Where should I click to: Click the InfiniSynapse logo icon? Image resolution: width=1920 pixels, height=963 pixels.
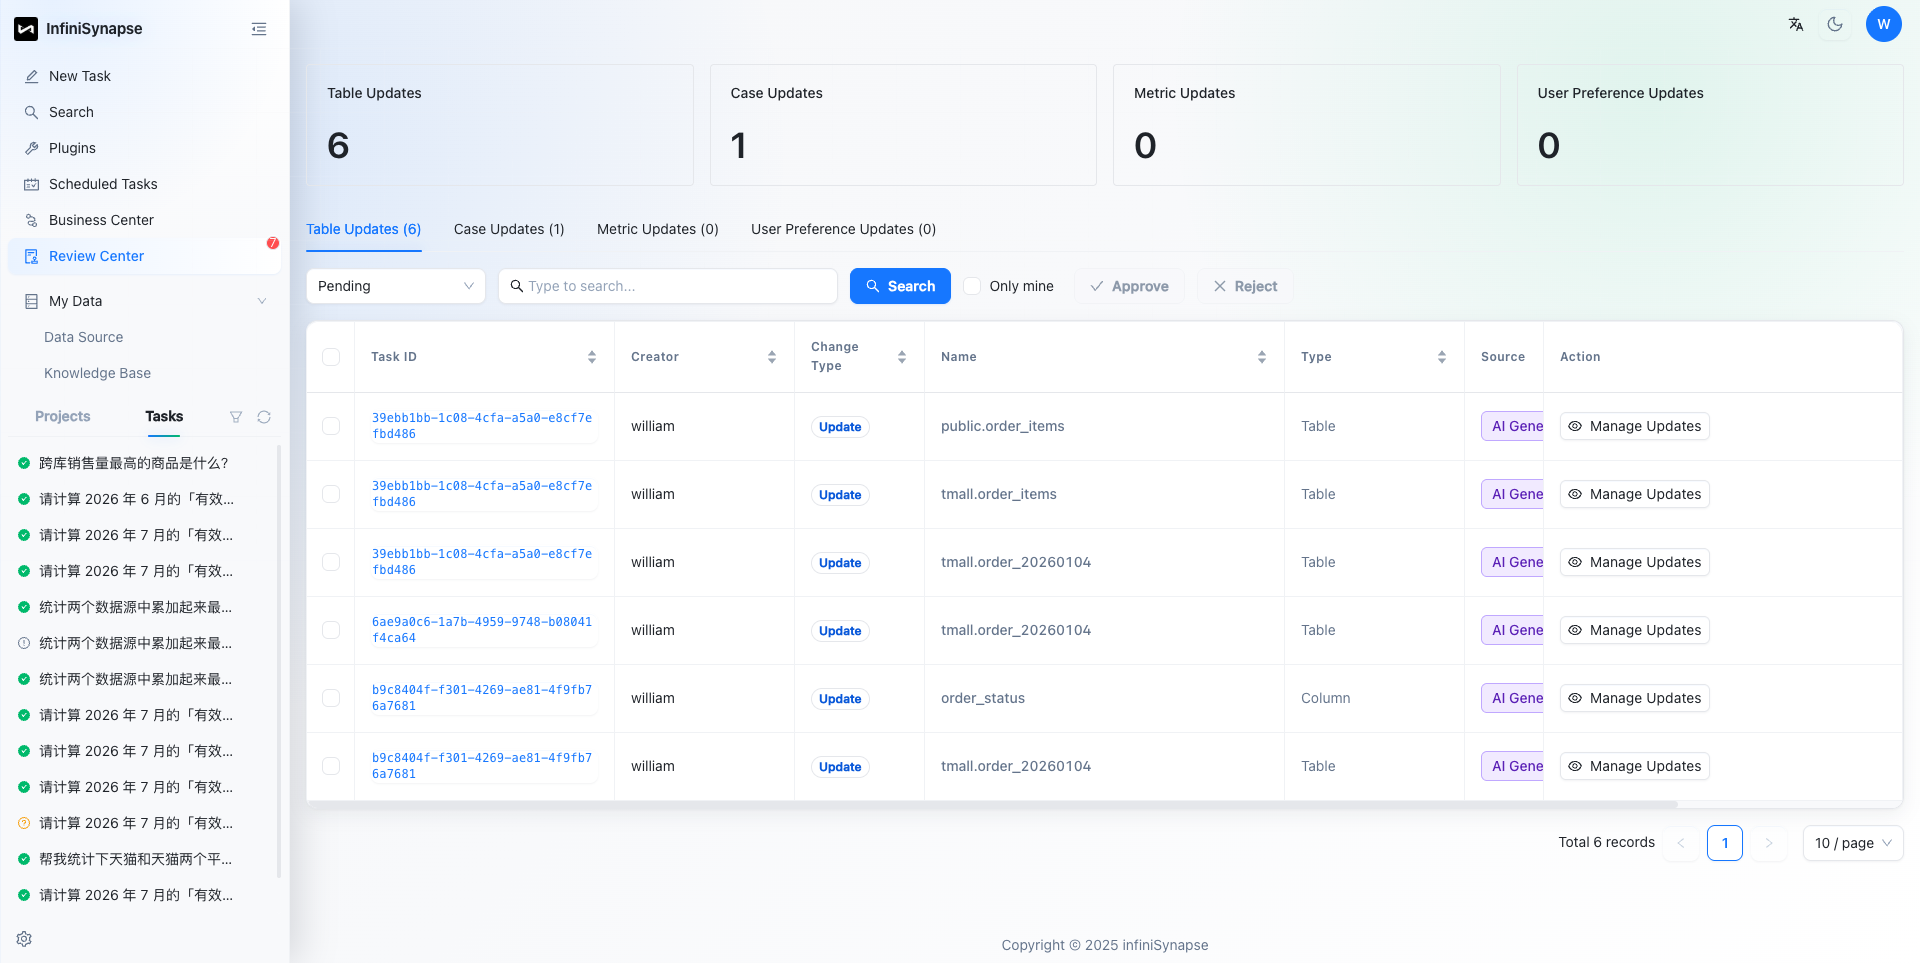tap(26, 29)
